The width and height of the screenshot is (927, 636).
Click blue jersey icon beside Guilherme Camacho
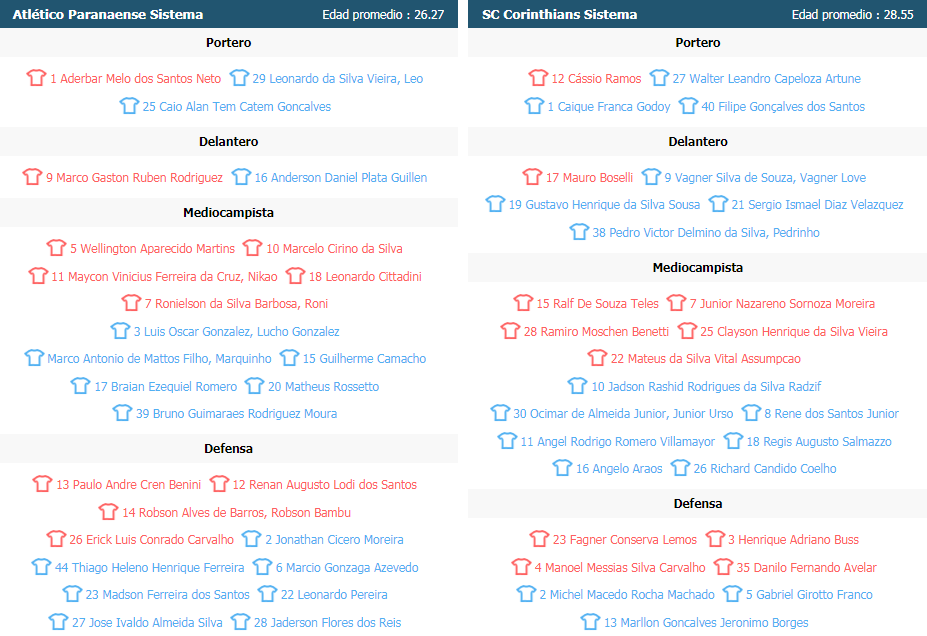(289, 358)
